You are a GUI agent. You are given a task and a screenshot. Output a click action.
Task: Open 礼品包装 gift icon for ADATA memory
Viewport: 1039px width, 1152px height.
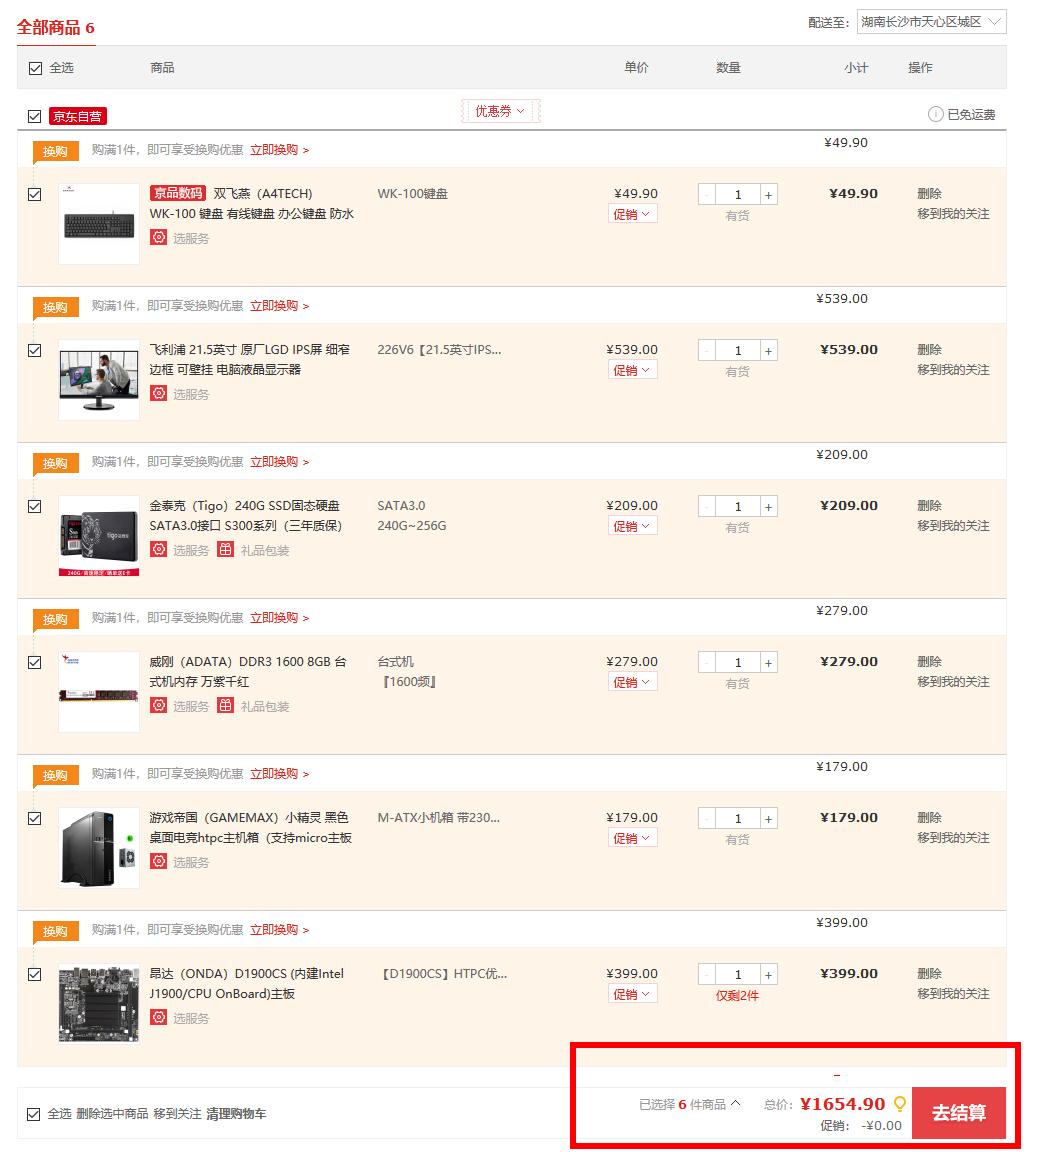pyautogui.click(x=226, y=705)
